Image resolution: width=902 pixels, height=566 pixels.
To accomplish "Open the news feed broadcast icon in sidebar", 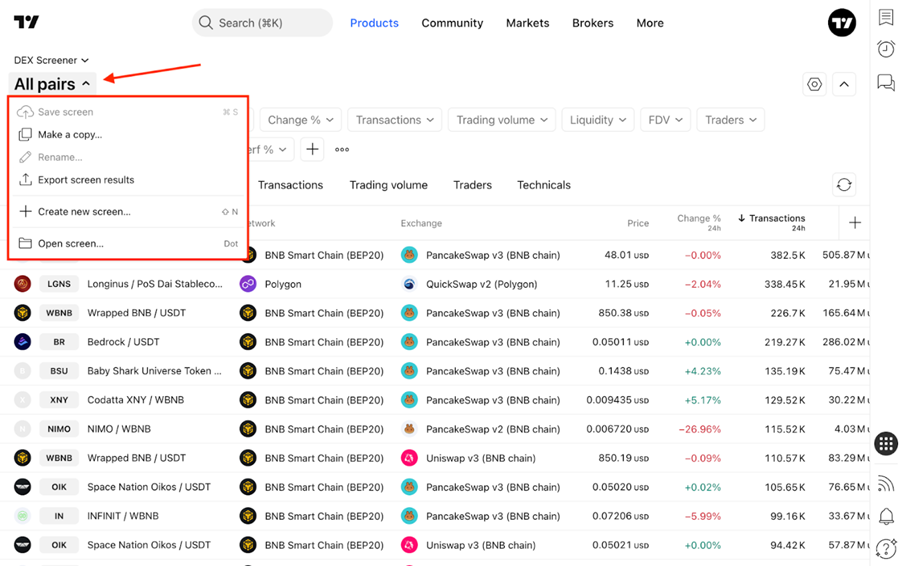I will (886, 483).
